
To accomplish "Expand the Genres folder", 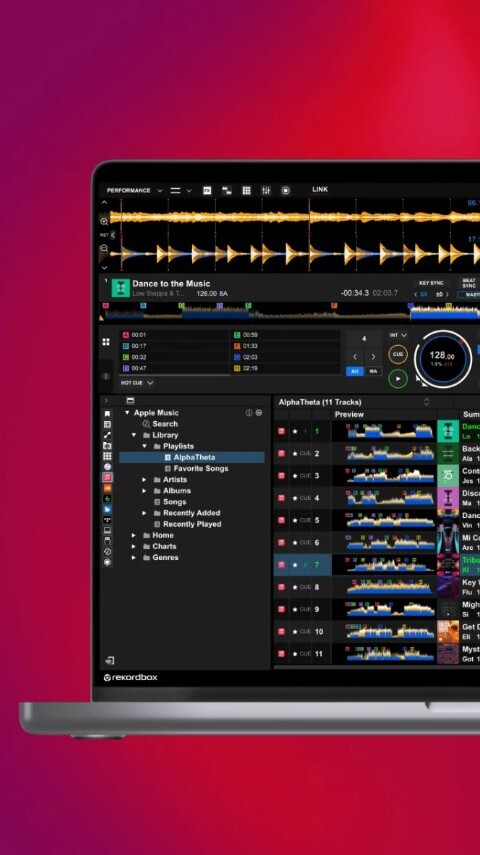I will tap(134, 557).
